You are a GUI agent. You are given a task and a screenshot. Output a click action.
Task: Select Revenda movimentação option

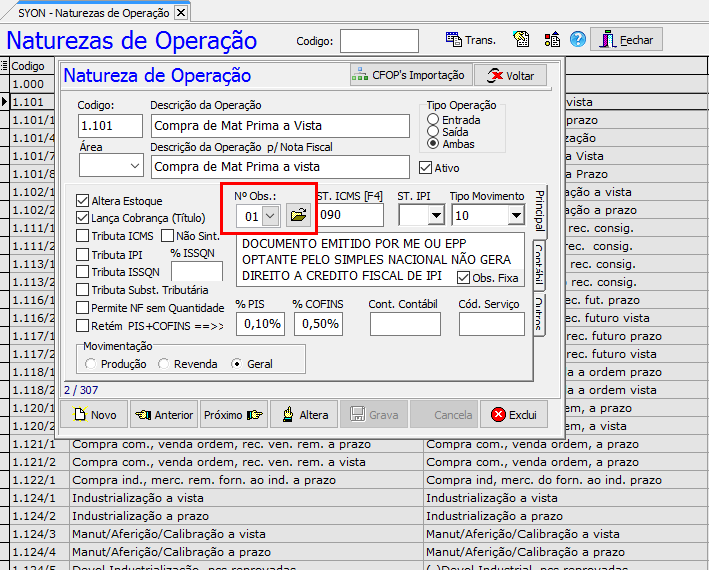163,363
